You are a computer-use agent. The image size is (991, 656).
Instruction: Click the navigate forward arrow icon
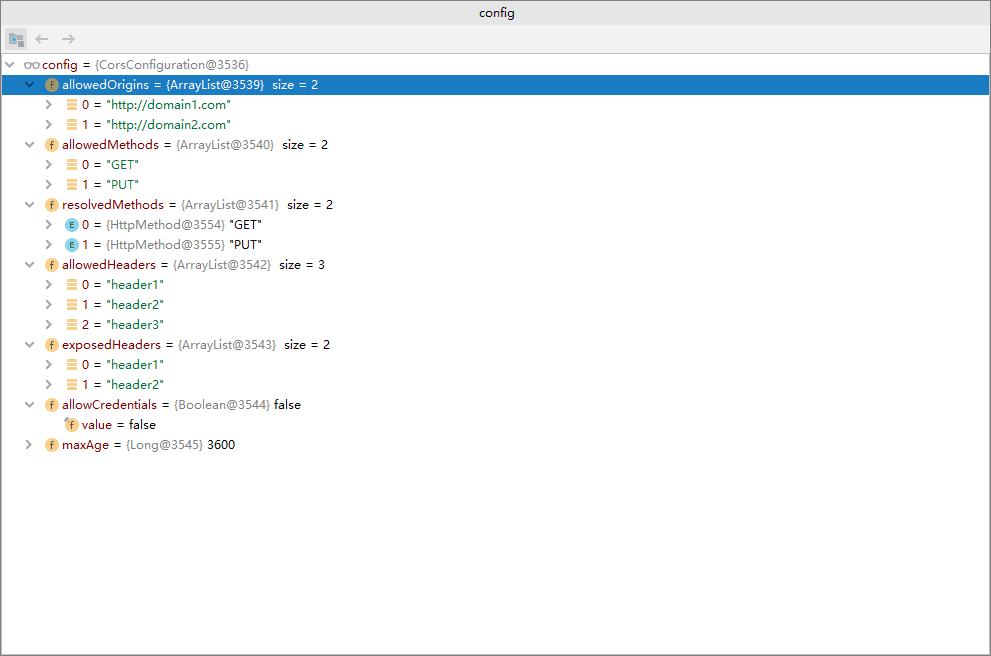point(68,39)
